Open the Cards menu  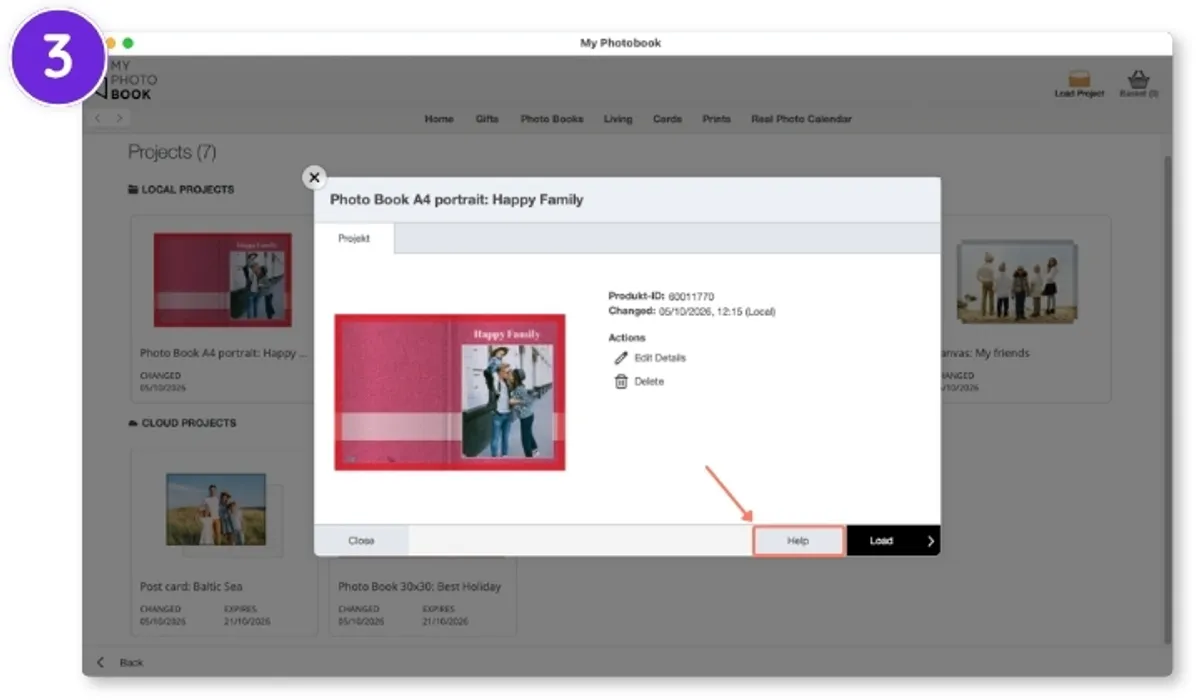(667, 119)
